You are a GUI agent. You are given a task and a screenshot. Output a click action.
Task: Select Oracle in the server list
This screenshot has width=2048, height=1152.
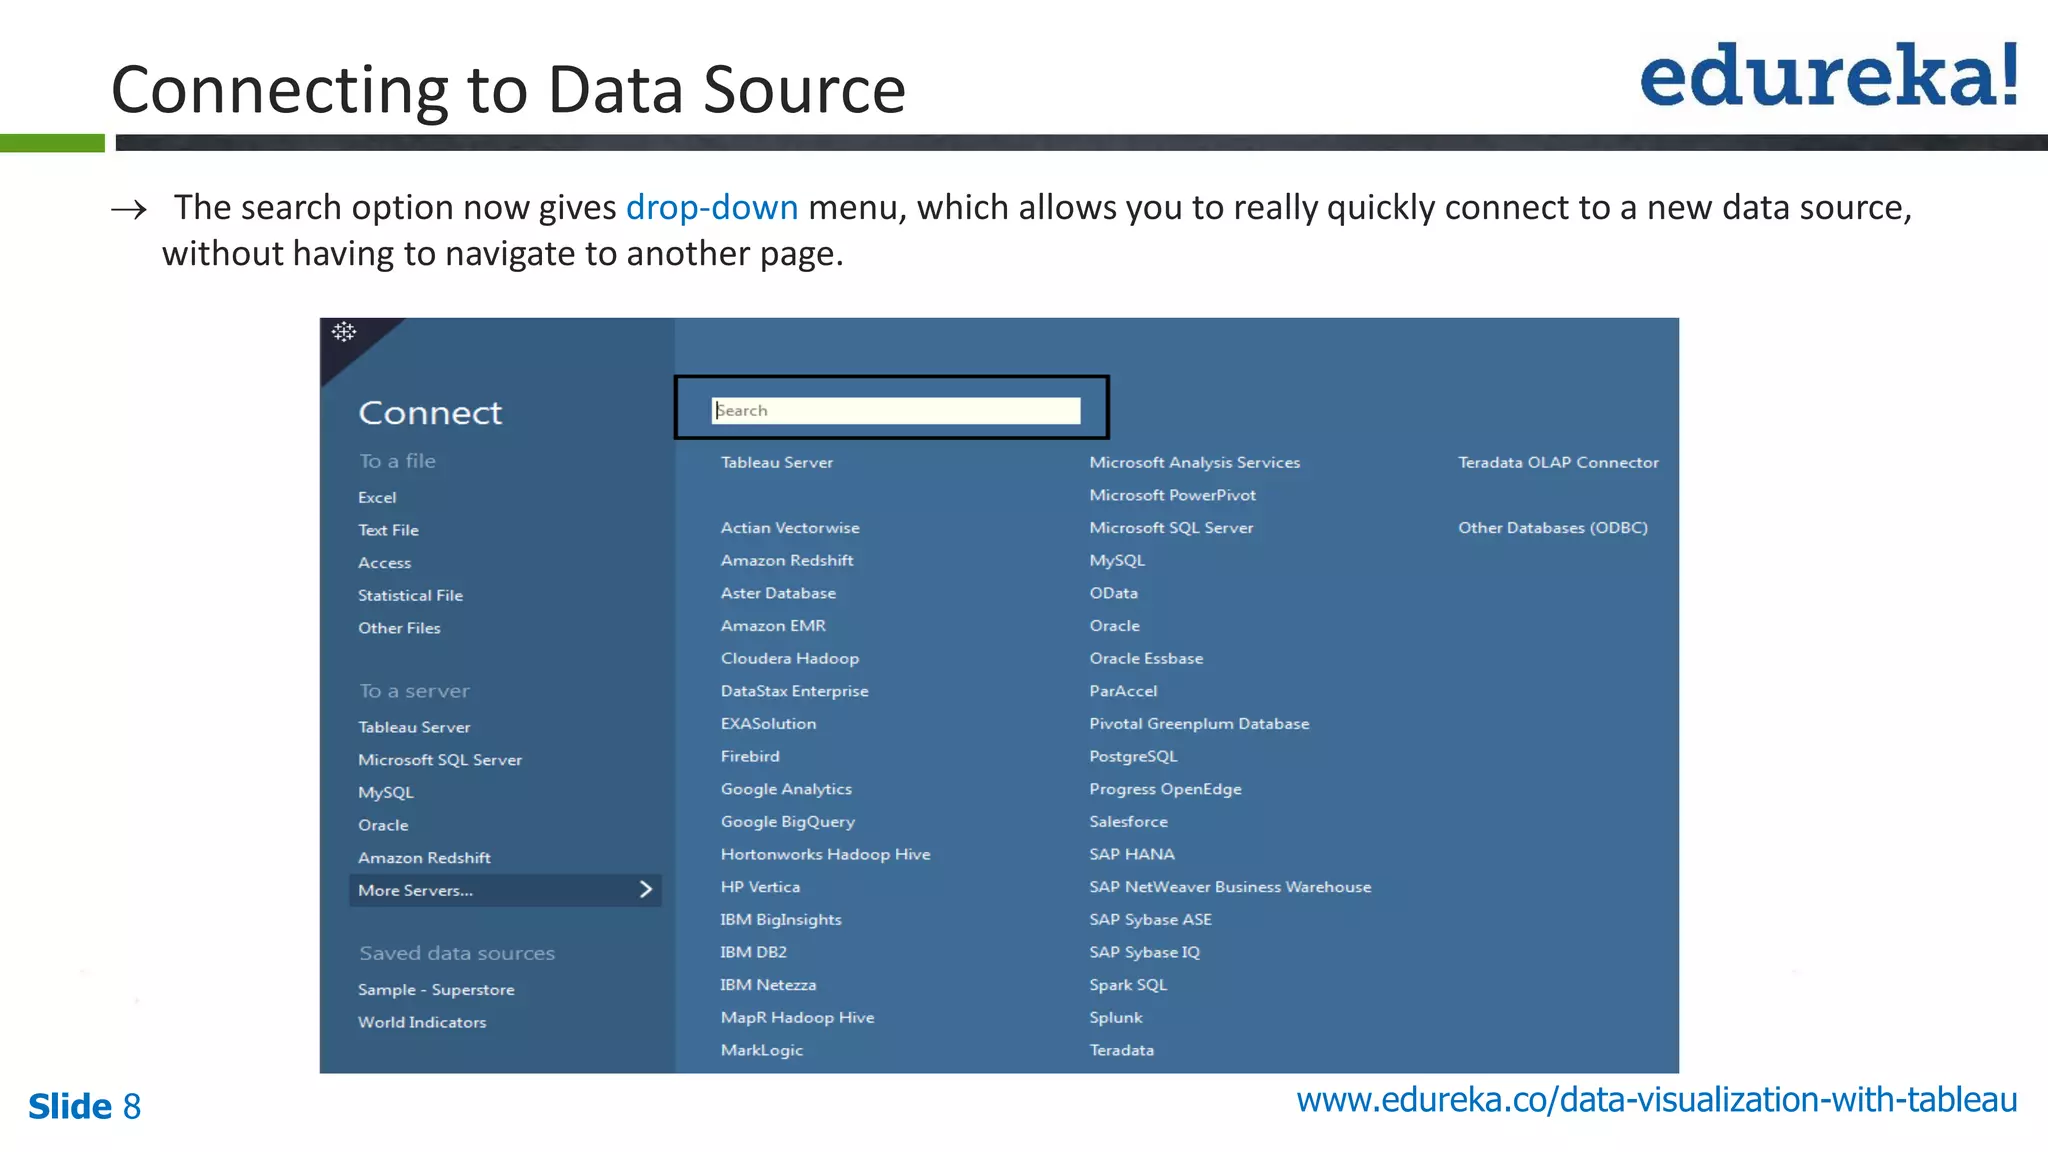click(1114, 625)
